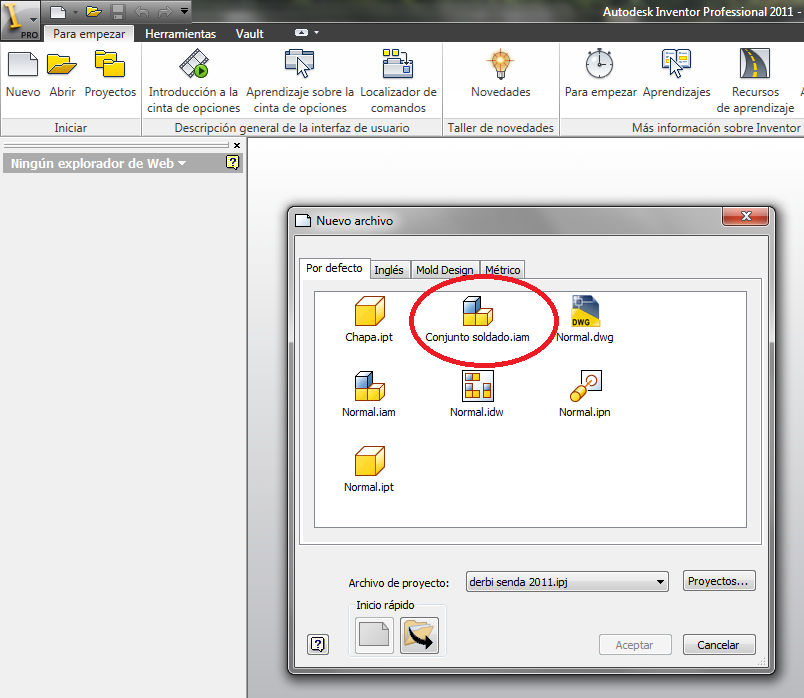Click the Novedades light bulb icon
The image size is (804, 698).
point(500,65)
